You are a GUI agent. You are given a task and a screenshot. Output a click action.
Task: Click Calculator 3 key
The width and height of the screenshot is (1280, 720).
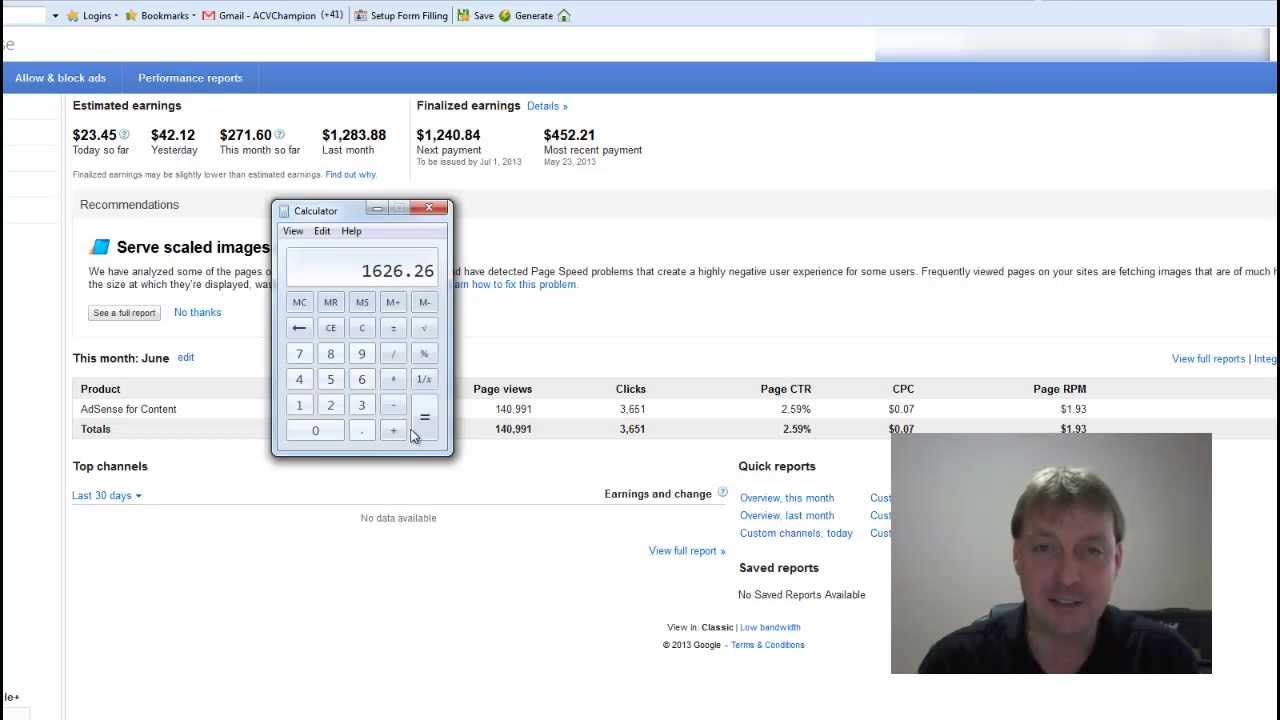[x=362, y=406]
